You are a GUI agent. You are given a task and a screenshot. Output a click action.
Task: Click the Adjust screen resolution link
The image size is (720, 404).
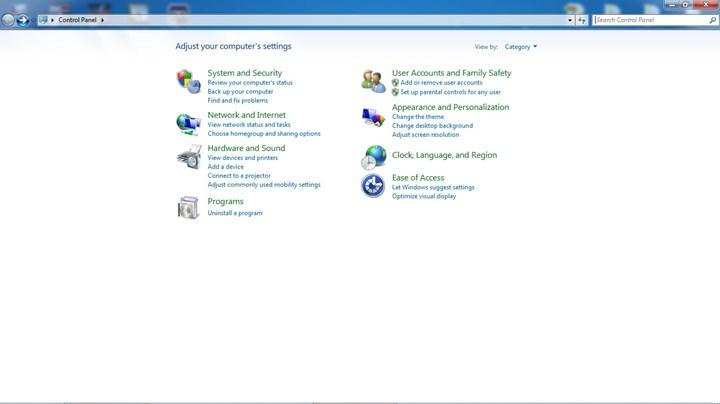point(425,135)
